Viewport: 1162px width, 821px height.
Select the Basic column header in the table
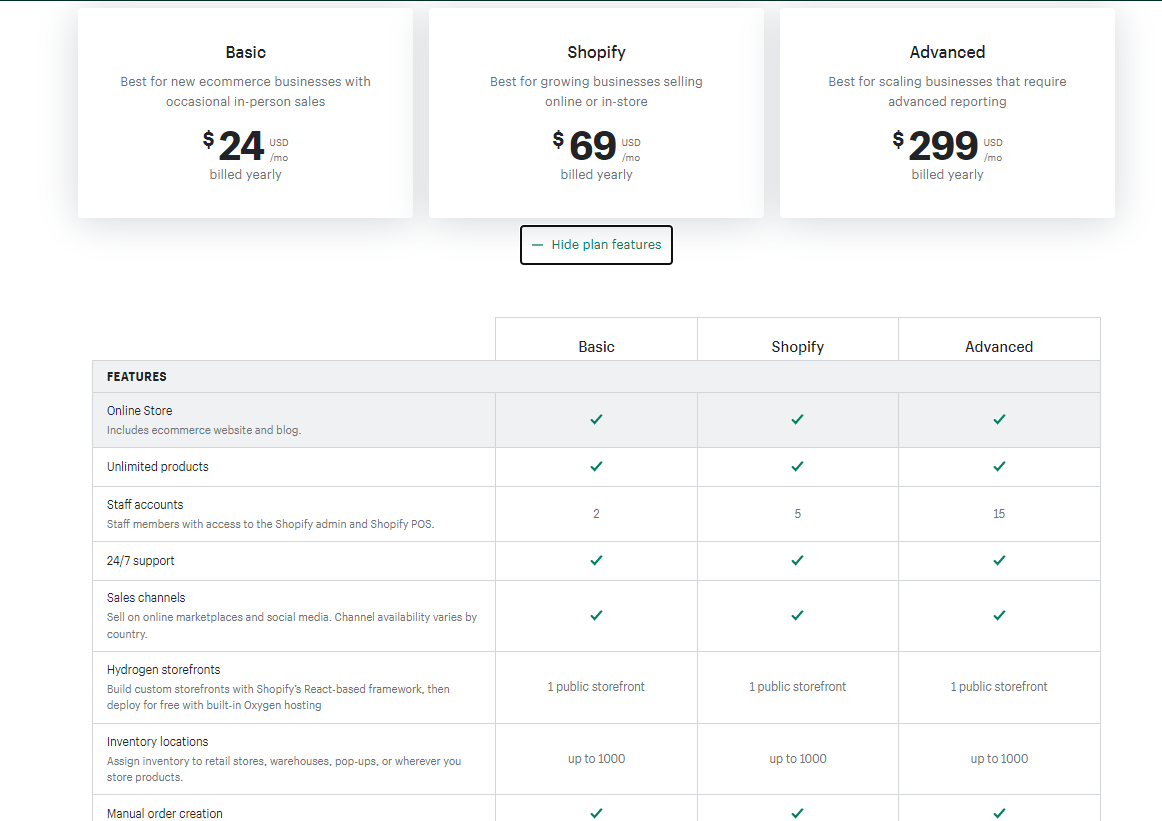tap(596, 346)
